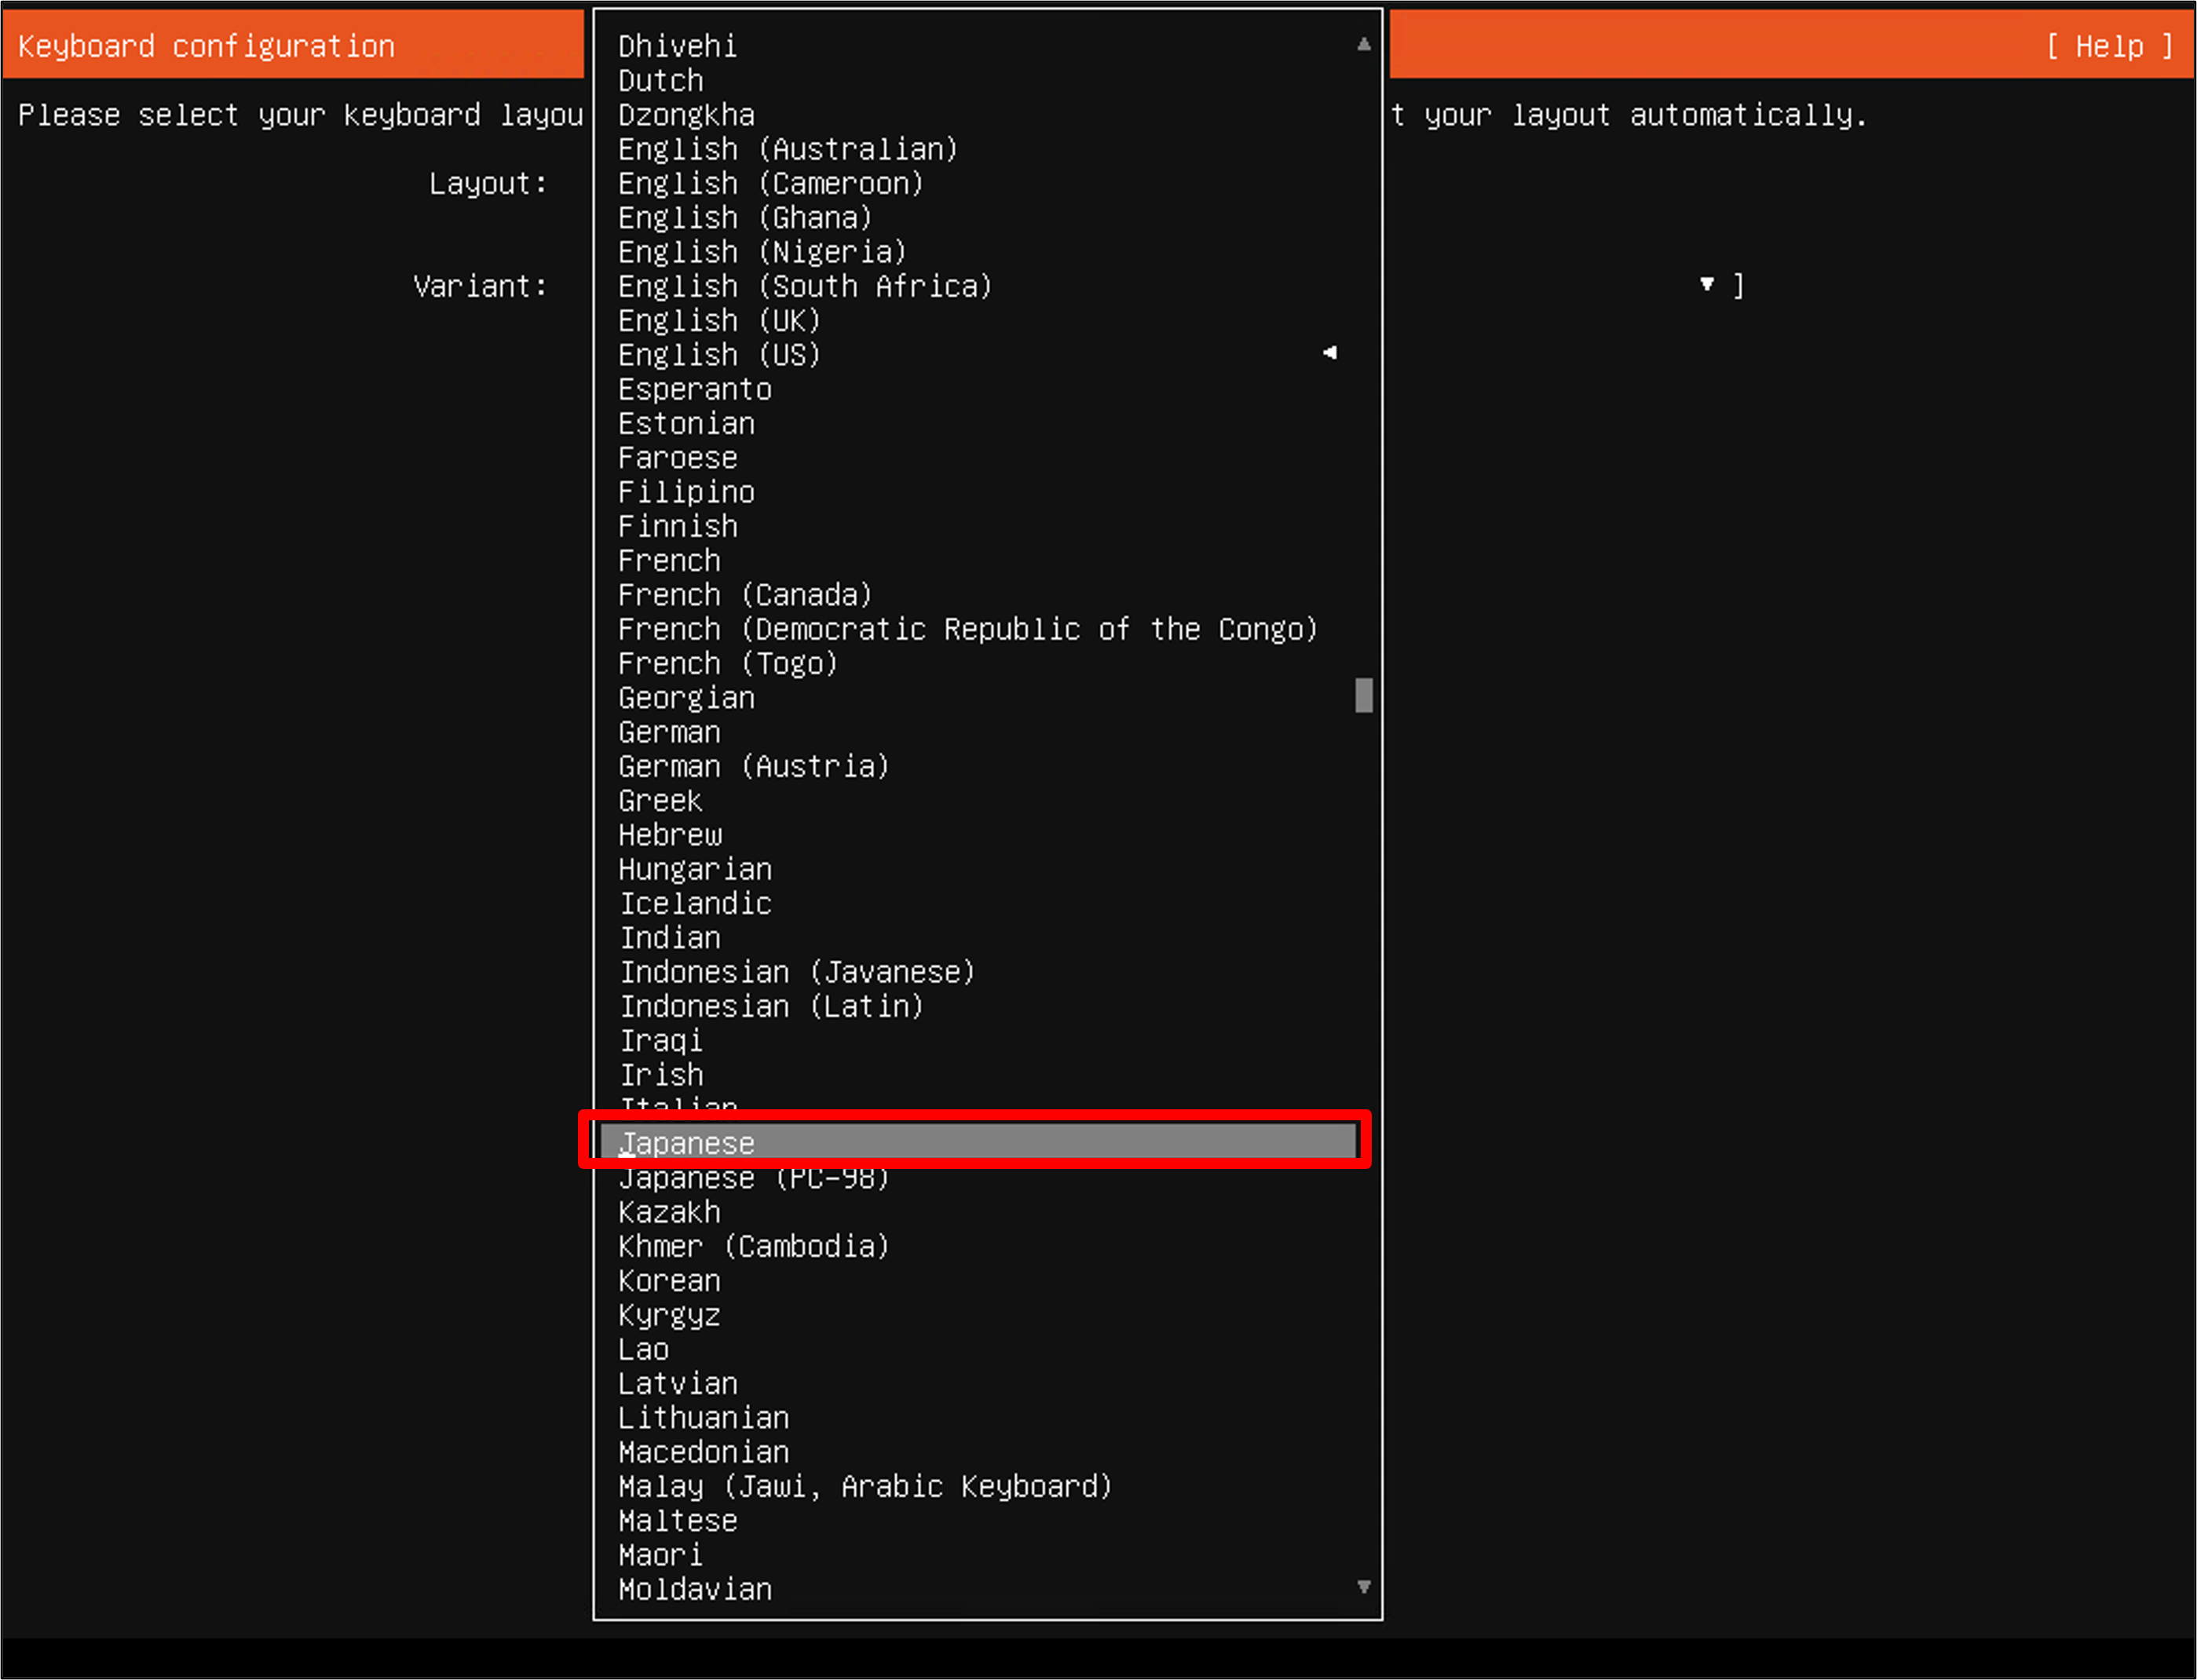Pick French (Democratic Republic of the Congo)
2197x1680 pixels.
(968, 629)
